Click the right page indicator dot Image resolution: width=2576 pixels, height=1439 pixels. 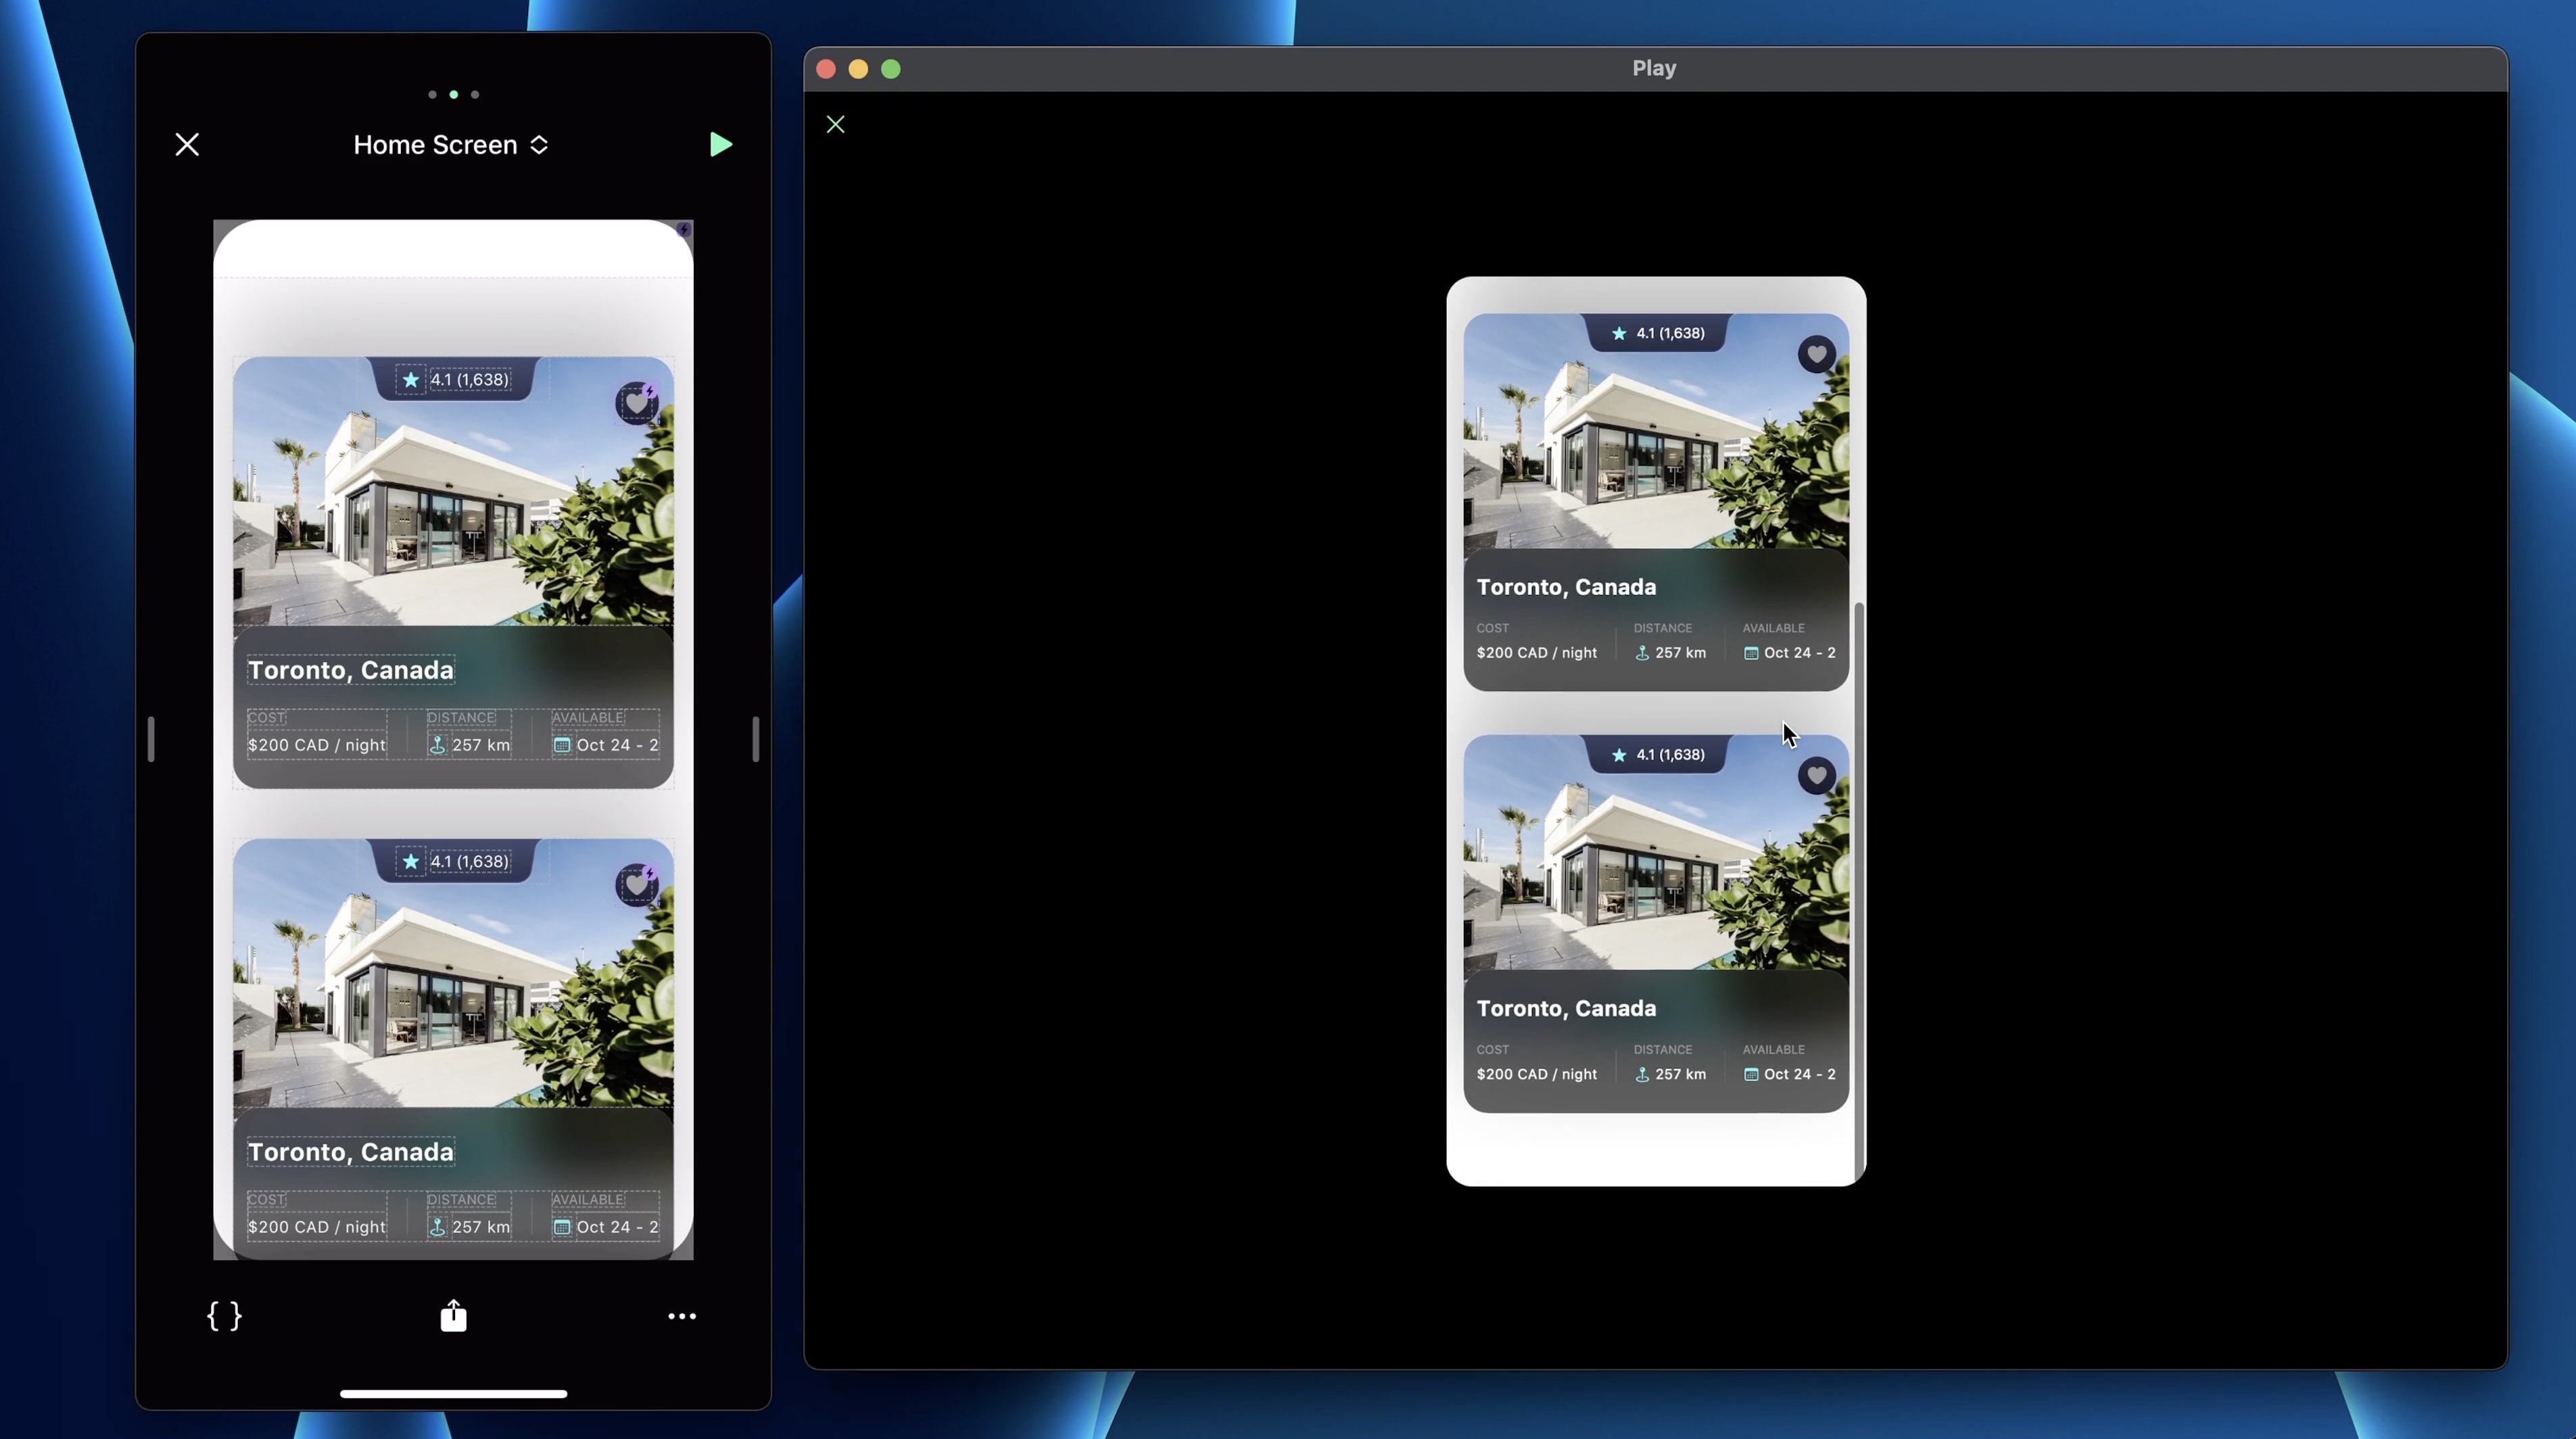click(475, 95)
